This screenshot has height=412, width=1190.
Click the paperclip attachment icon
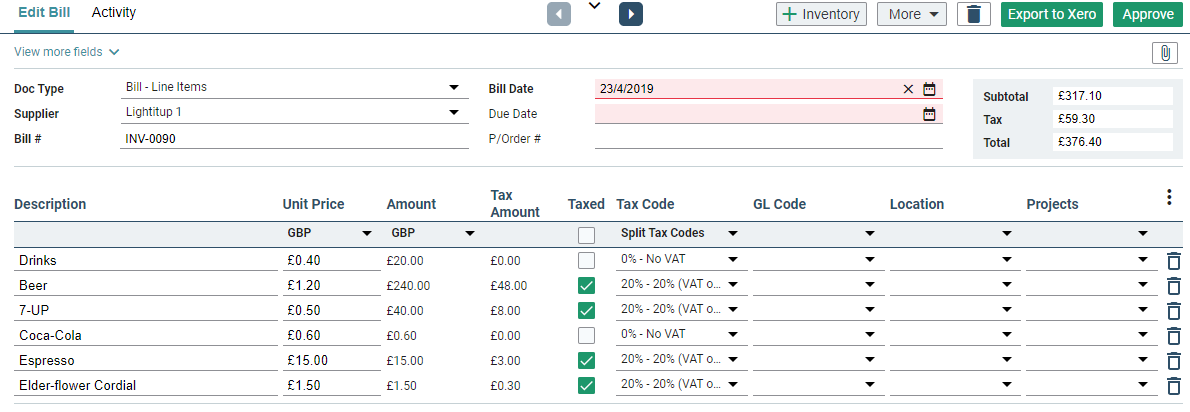pos(1164,53)
